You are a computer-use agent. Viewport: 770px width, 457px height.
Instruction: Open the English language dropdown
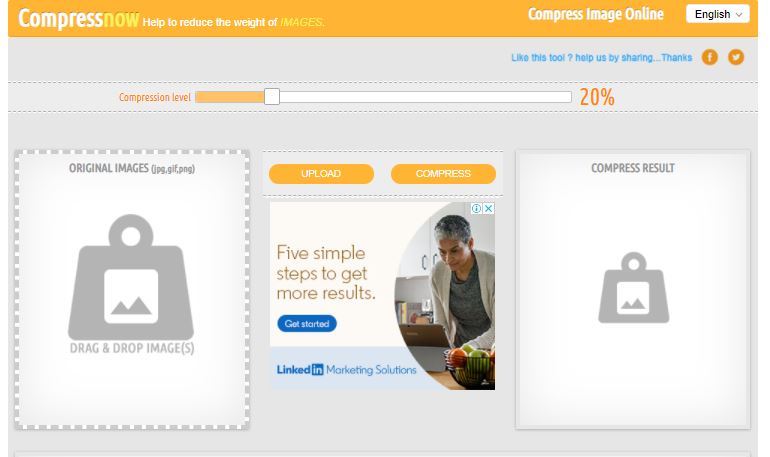click(x=717, y=14)
